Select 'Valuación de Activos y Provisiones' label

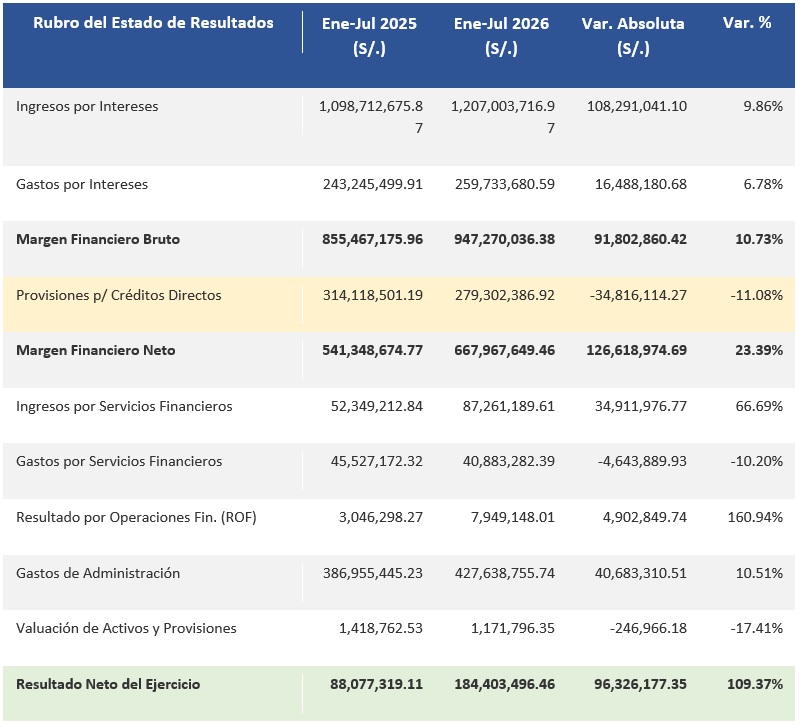click(x=126, y=628)
